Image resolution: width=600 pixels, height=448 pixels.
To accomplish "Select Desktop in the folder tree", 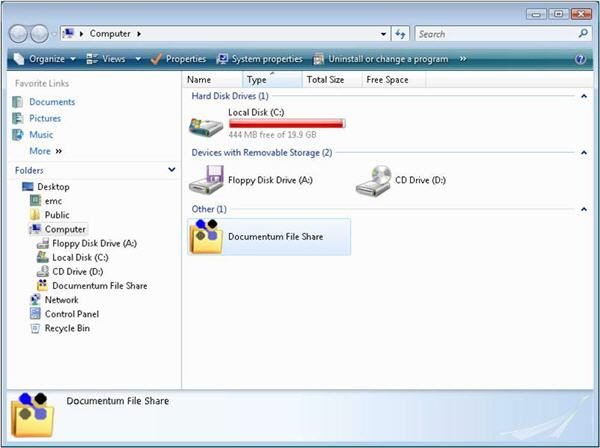I will click(x=53, y=187).
